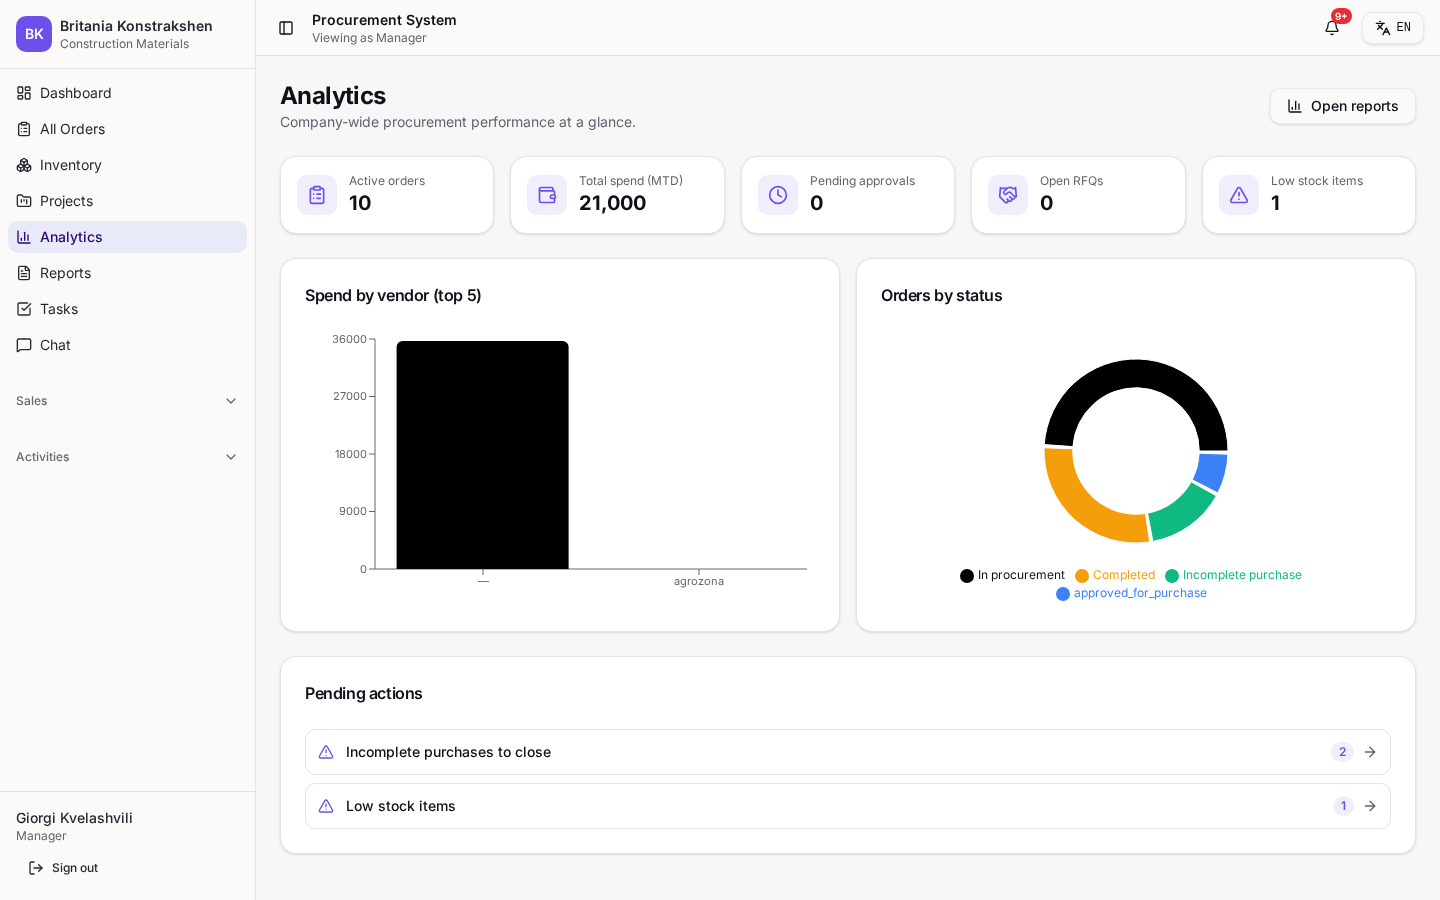1440x900 pixels.
Task: Open the Projects page
Action: [128, 201]
